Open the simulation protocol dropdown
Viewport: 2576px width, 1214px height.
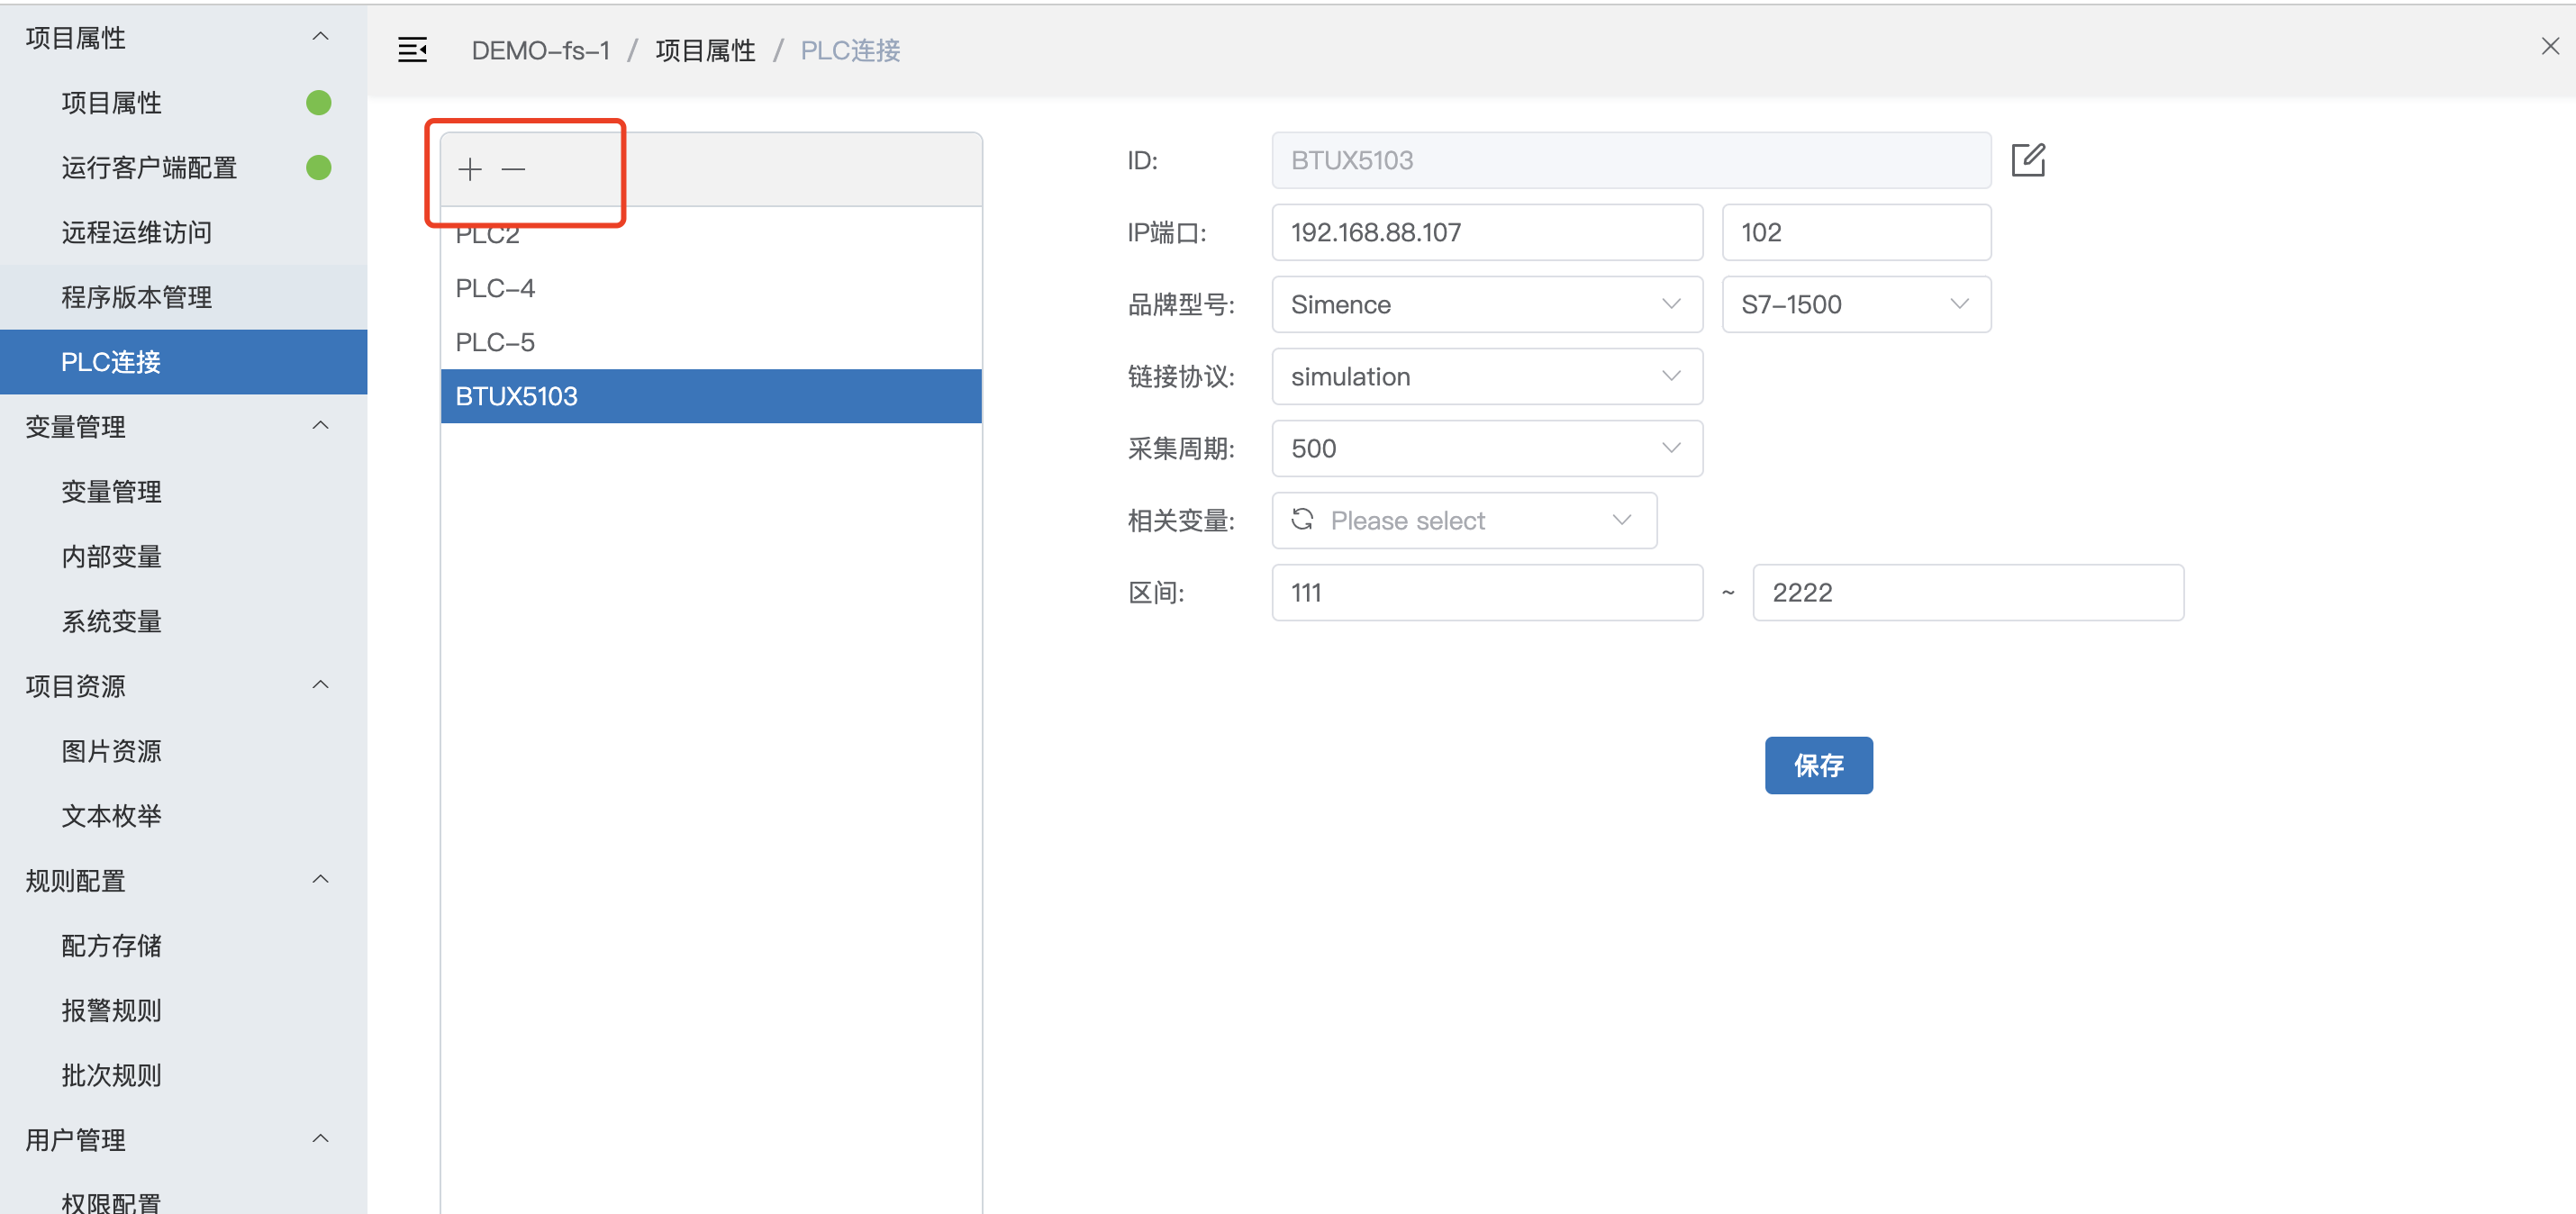(x=1486, y=376)
